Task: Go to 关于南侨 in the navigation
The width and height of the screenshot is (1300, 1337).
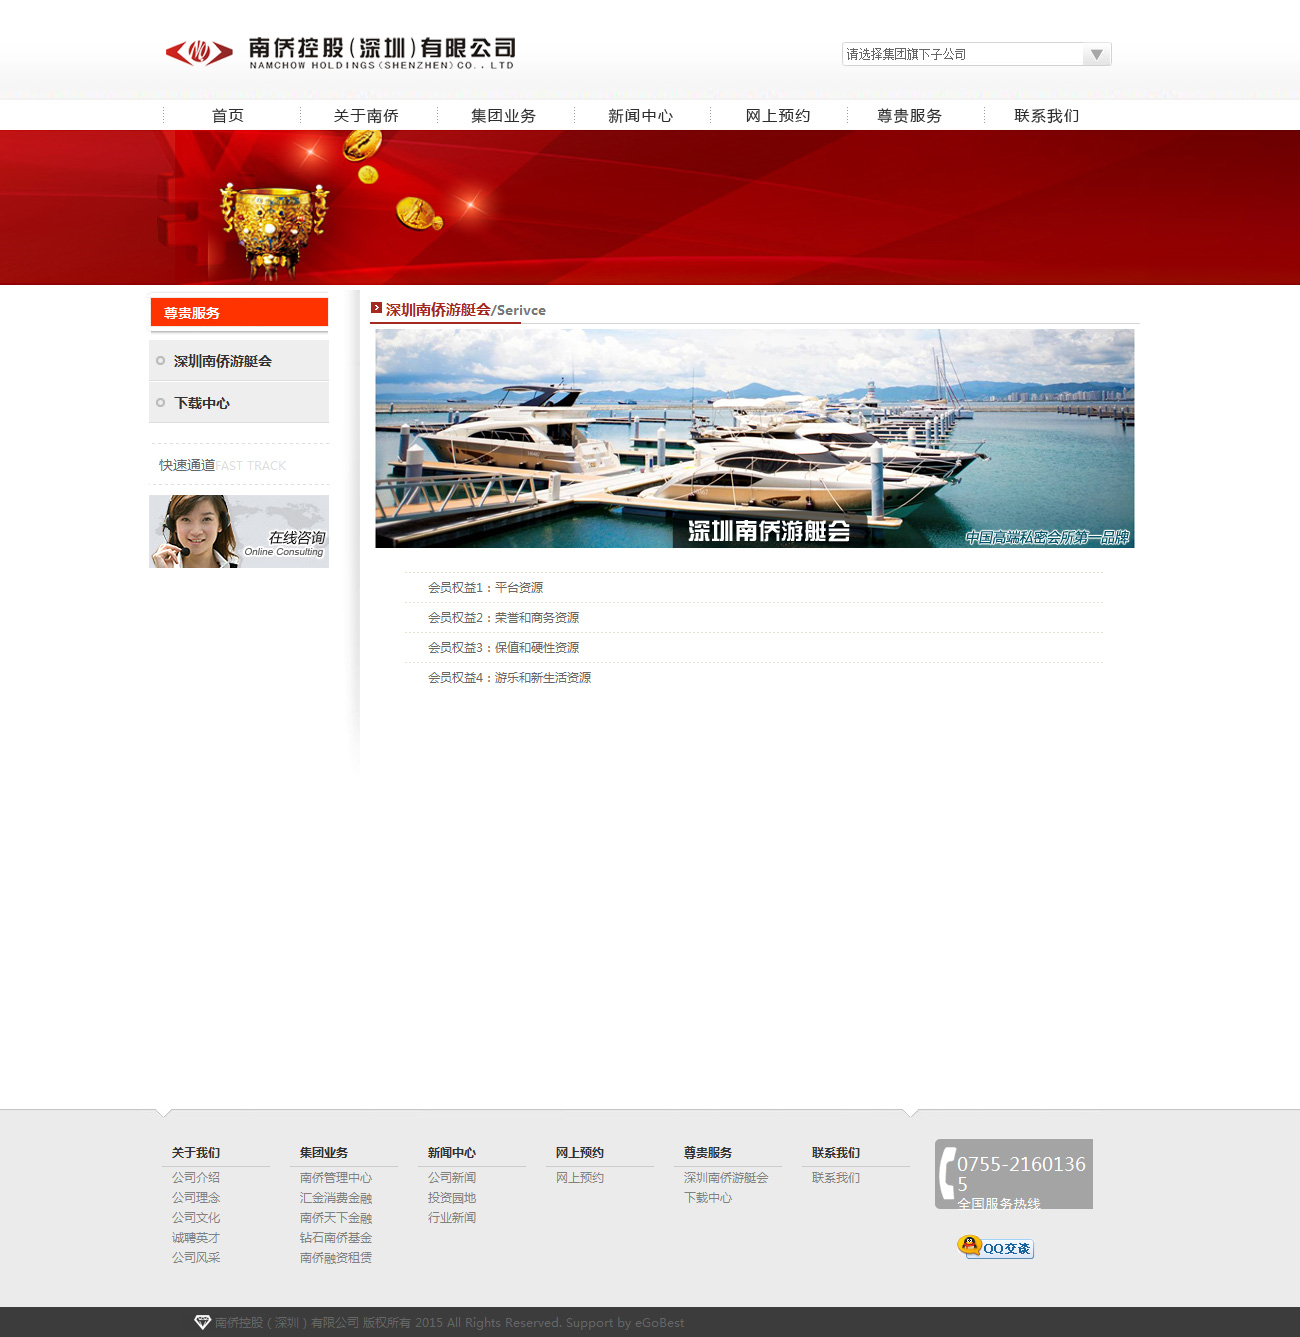Action: click(366, 116)
